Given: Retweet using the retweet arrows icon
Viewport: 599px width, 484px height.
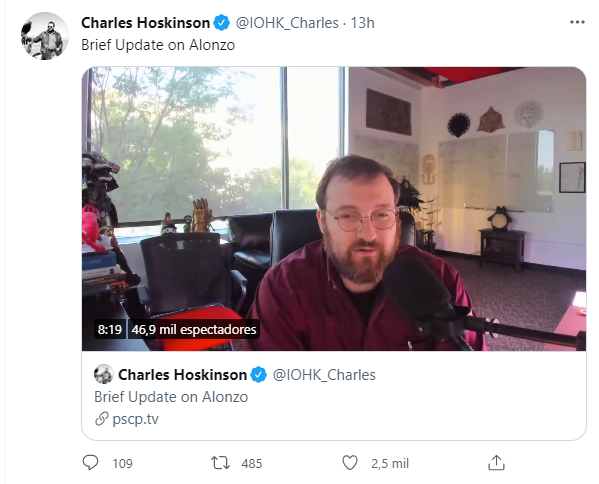Looking at the screenshot, I should (x=220, y=463).
